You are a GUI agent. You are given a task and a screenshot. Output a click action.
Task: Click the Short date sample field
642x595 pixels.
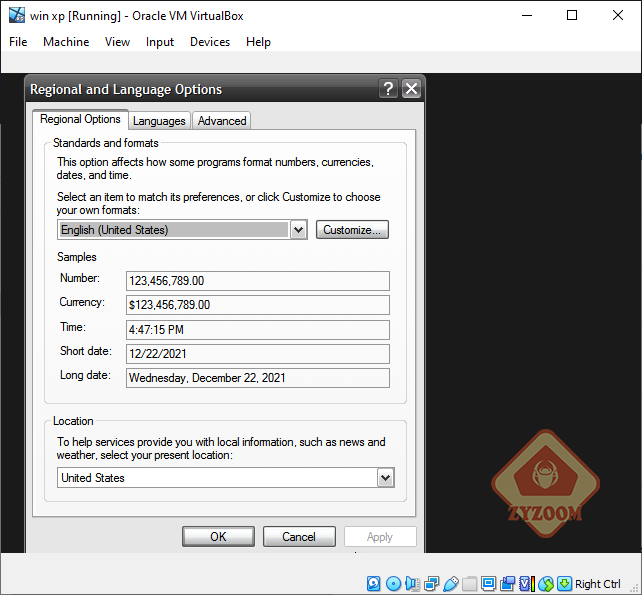point(258,354)
